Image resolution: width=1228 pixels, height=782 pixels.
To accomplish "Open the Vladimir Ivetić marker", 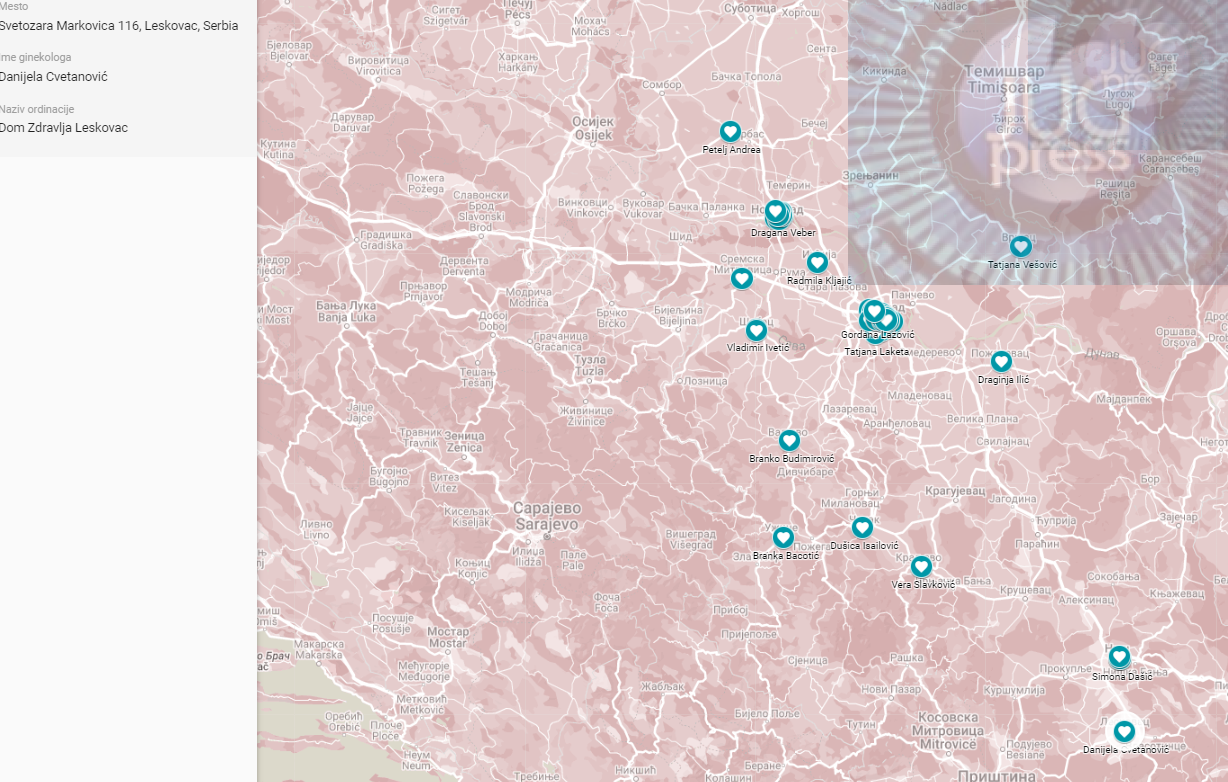I will click(756, 330).
